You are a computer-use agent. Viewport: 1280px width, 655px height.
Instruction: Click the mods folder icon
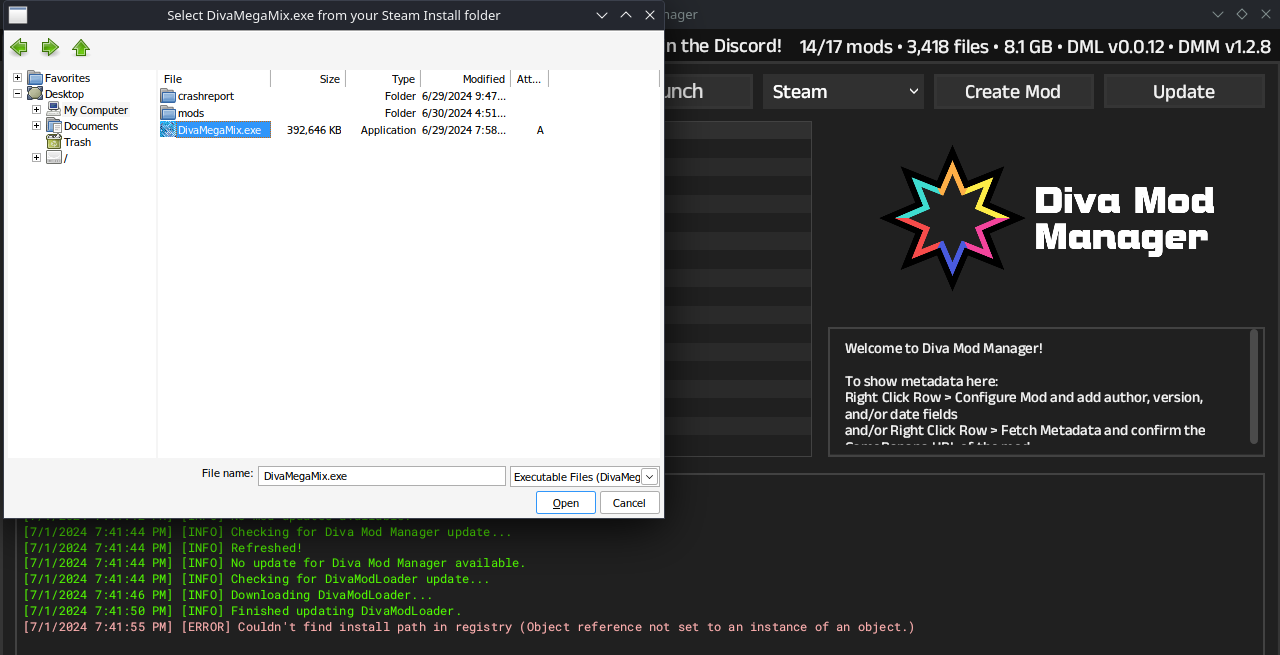click(x=168, y=113)
